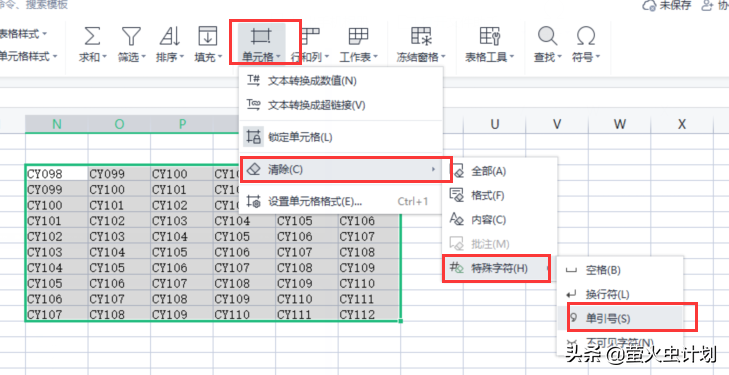Click cell containing CY112
This screenshot has height=375, width=729.
pos(369,314)
